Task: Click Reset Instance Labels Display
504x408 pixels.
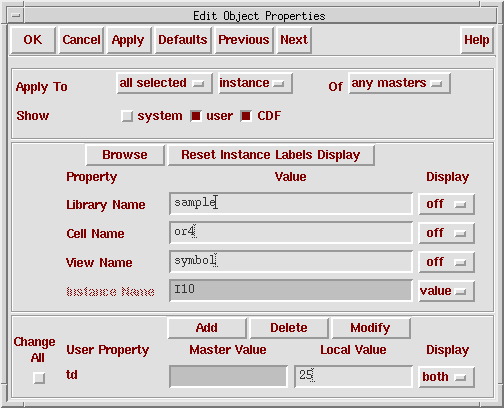Action: click(271, 155)
